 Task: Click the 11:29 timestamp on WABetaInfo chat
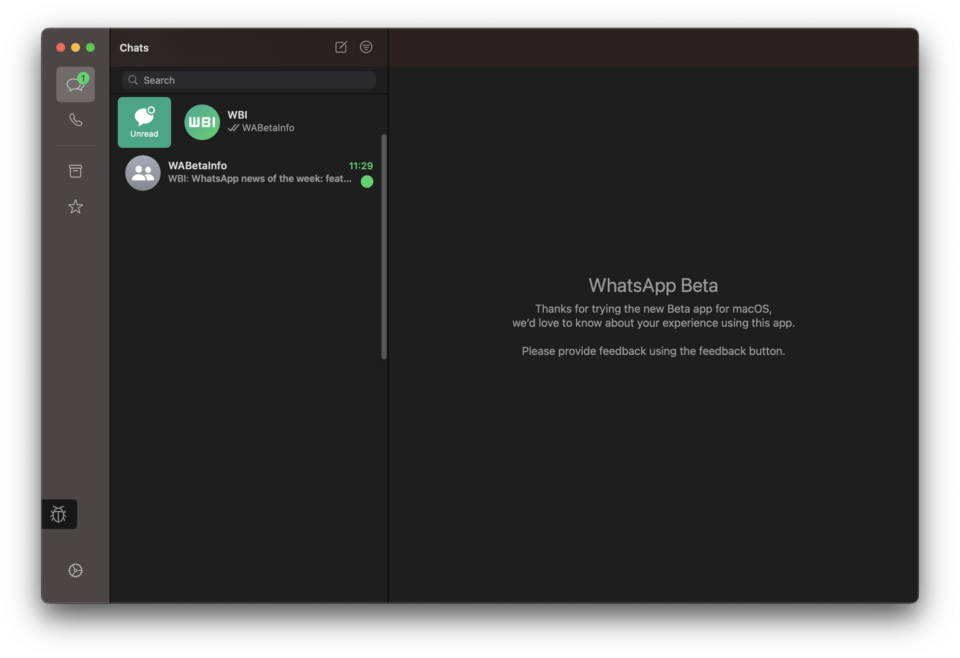(360, 166)
